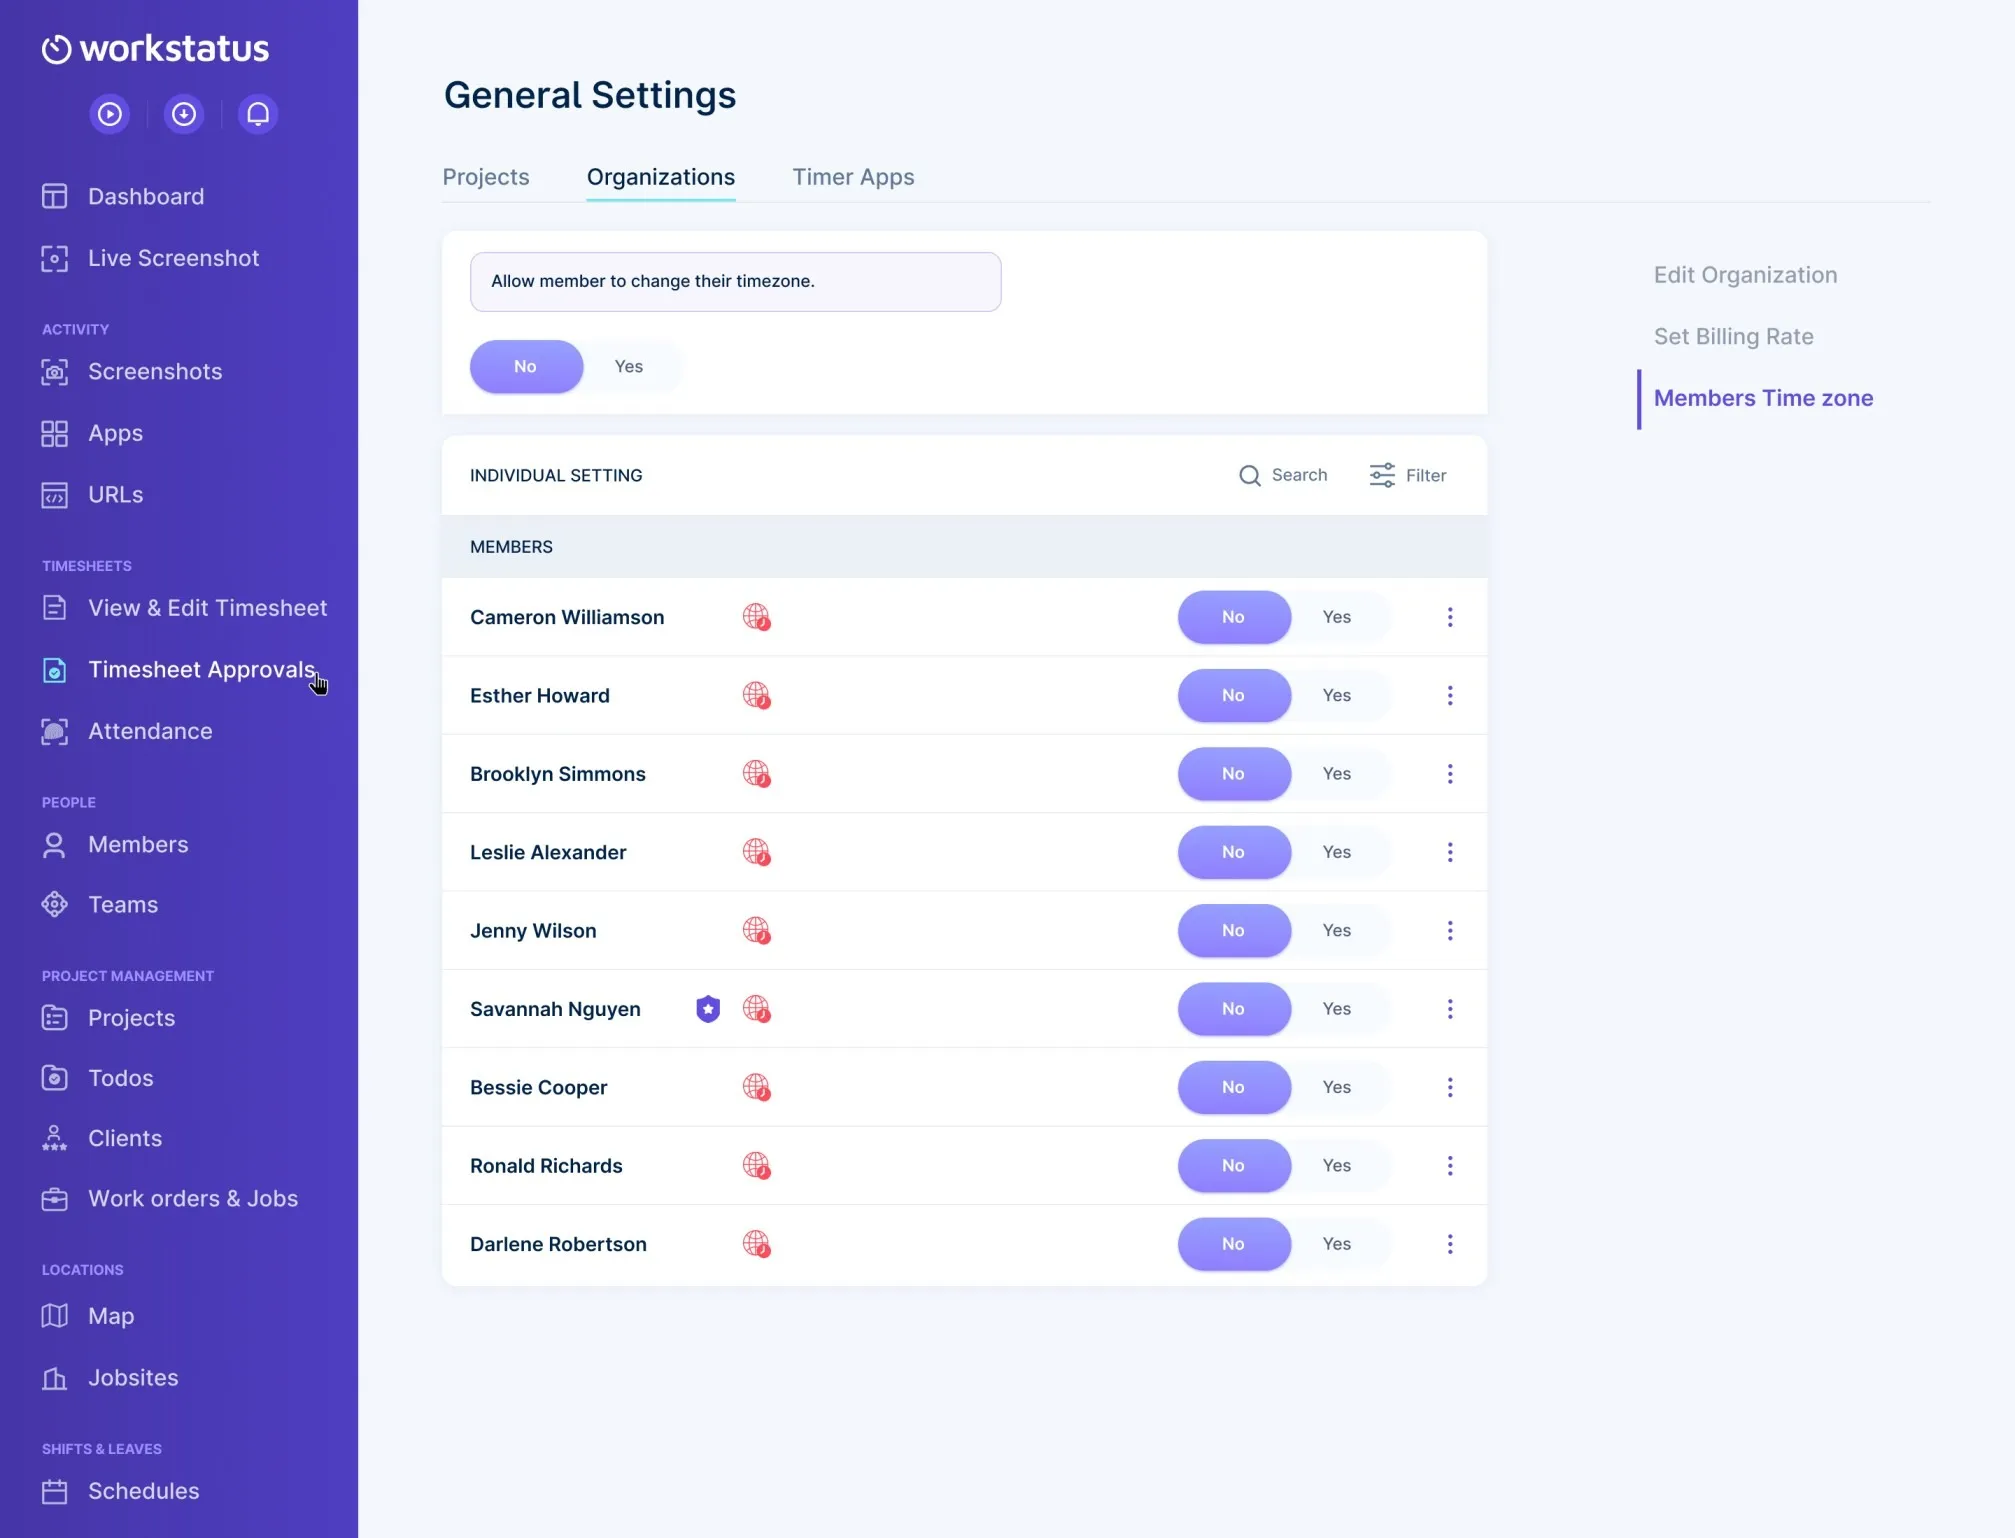Open context menu for Bessie Cooper
Screen dimensions: 2015x1538
point(1449,1087)
